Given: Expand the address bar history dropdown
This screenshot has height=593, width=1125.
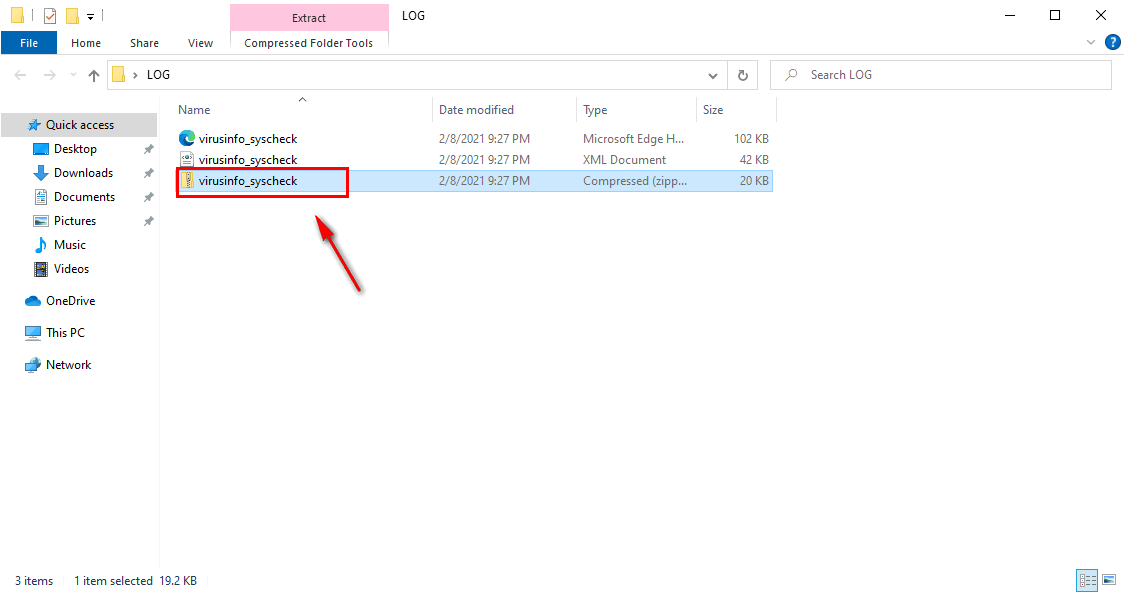Looking at the screenshot, I should tap(712, 75).
